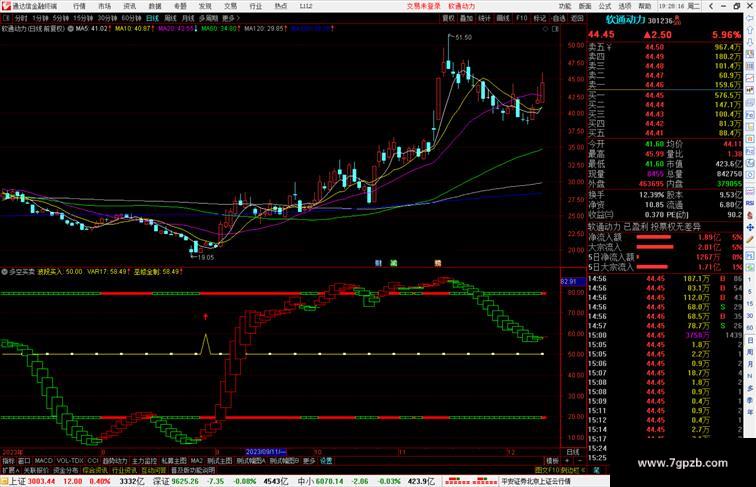Image resolution: width=756 pixels, height=487 pixels.
Task: Switch to 1分钟 chart period
Action: click(40, 18)
